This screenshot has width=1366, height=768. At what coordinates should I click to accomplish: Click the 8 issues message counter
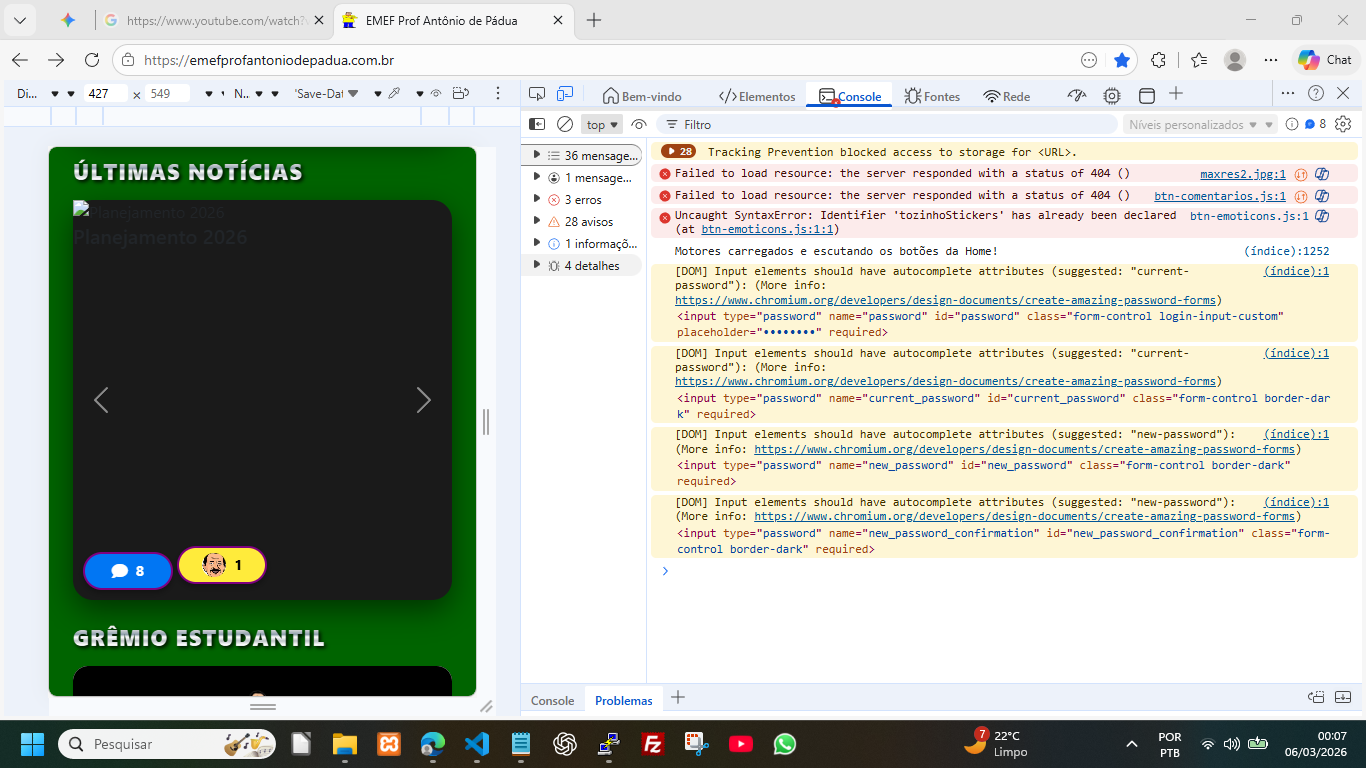1315,124
